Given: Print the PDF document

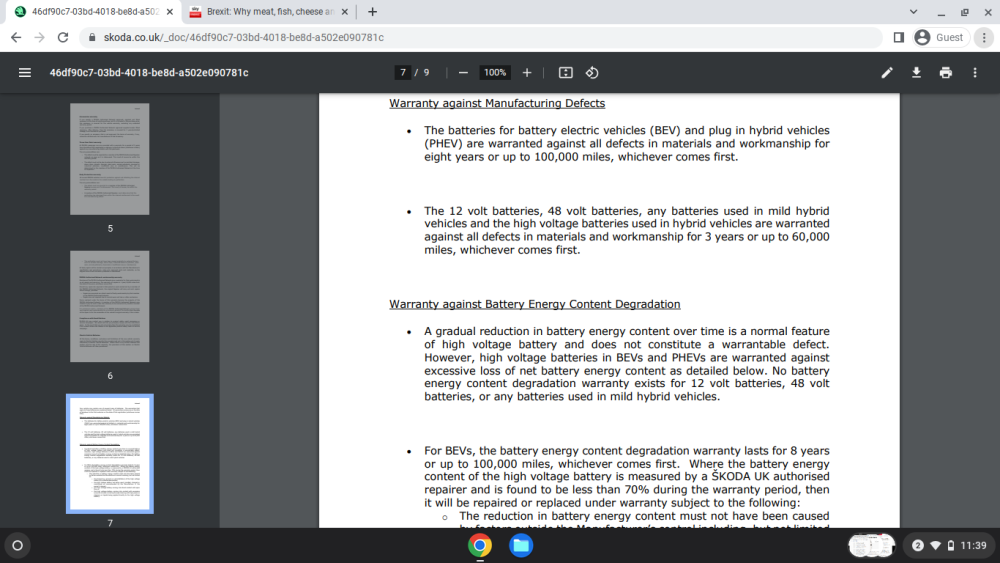Looking at the screenshot, I should coord(945,73).
